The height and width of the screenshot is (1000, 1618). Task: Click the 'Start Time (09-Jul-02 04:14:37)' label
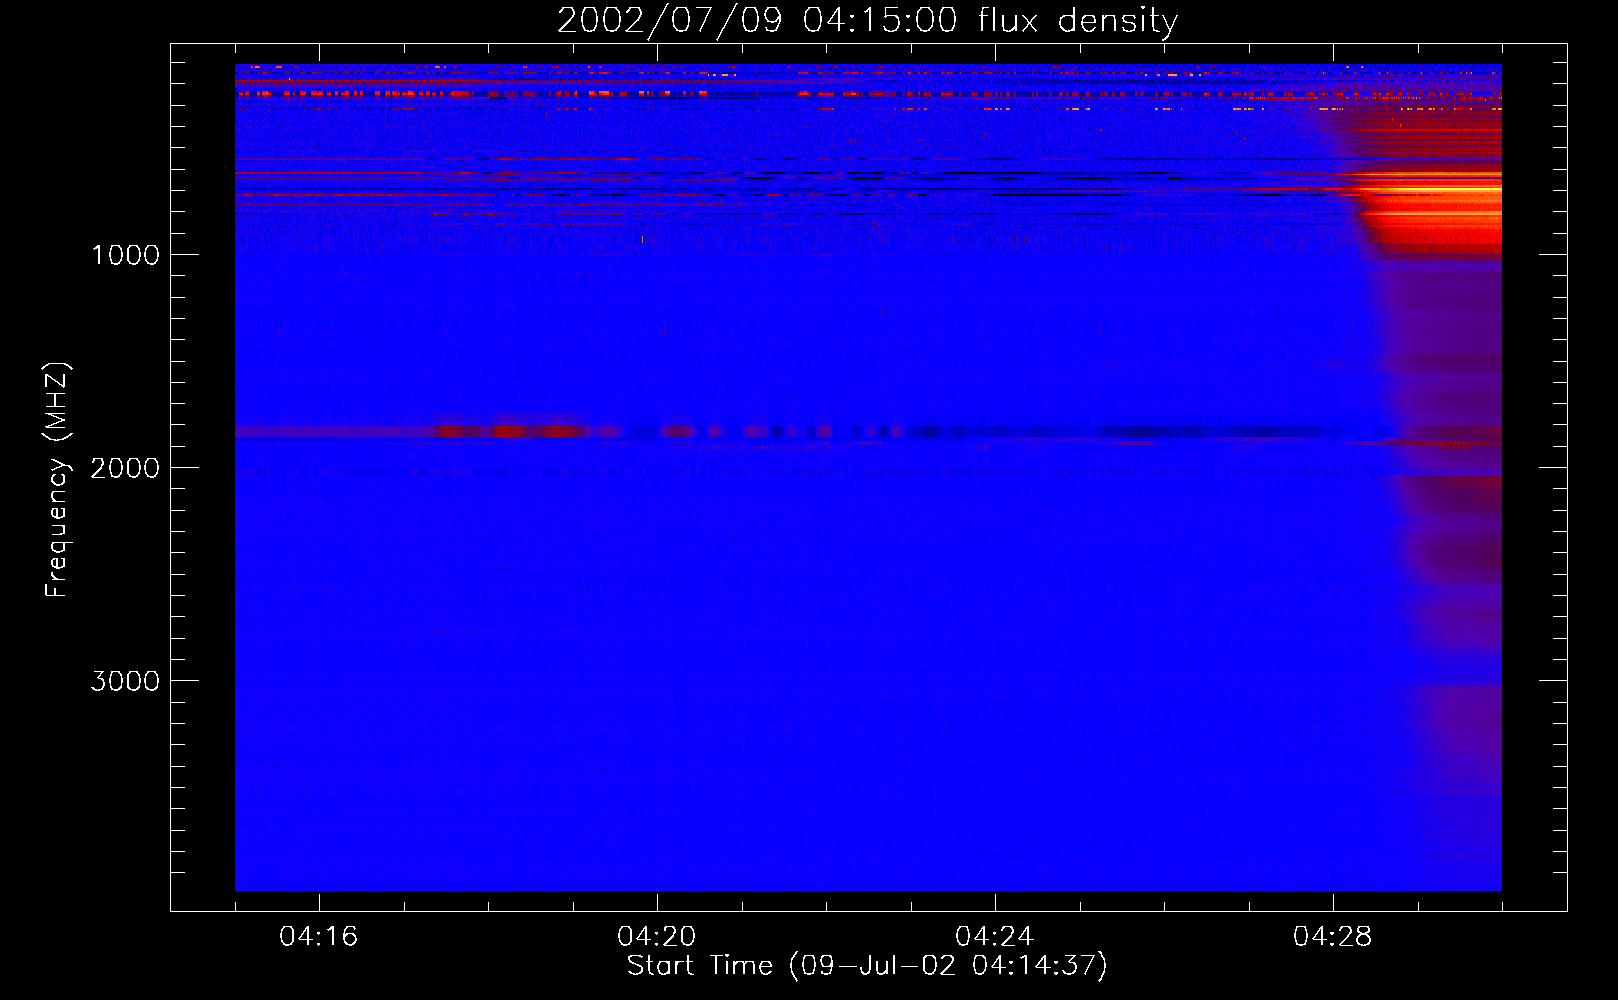pyautogui.click(x=867, y=966)
